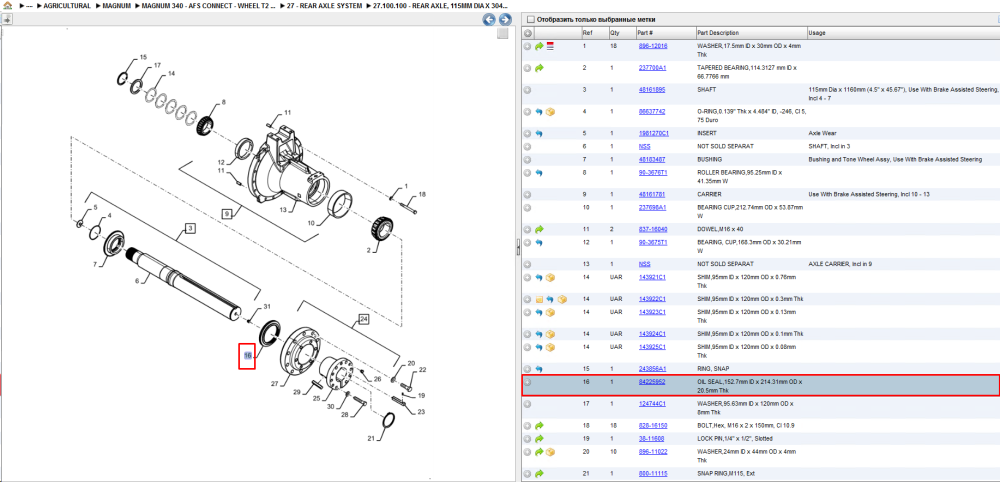Open the '--' breadcrumb entry
Image resolution: width=1000 pixels, height=482 pixels.
pyautogui.click(x=29, y=6)
